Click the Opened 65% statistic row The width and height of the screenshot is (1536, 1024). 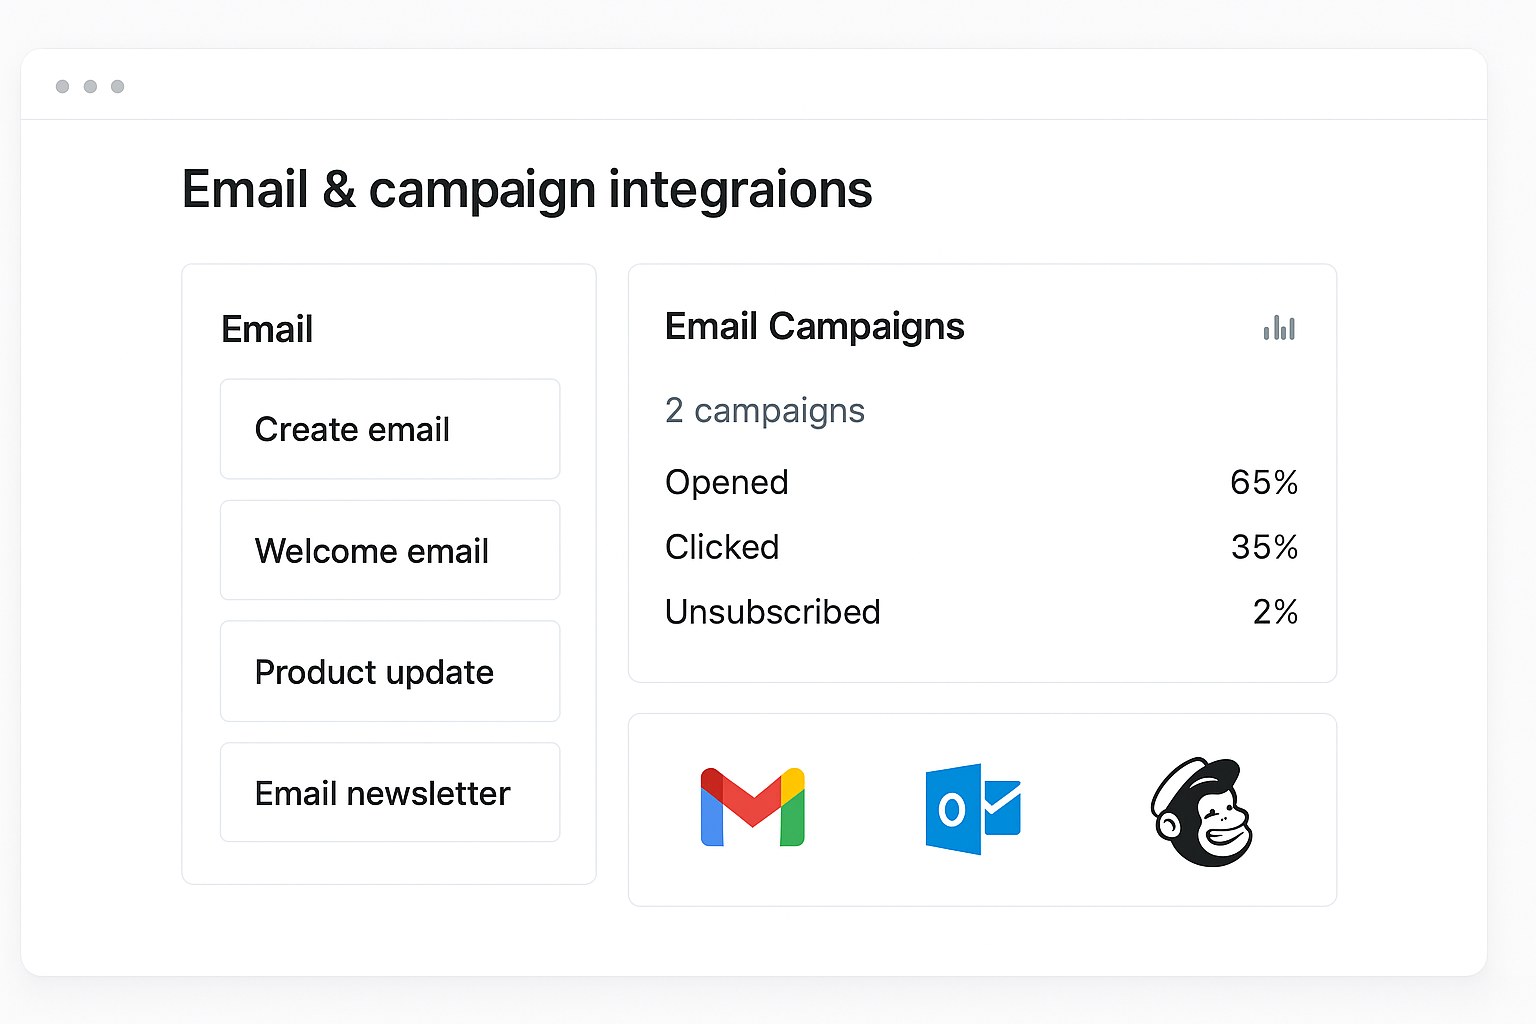[x=980, y=482]
